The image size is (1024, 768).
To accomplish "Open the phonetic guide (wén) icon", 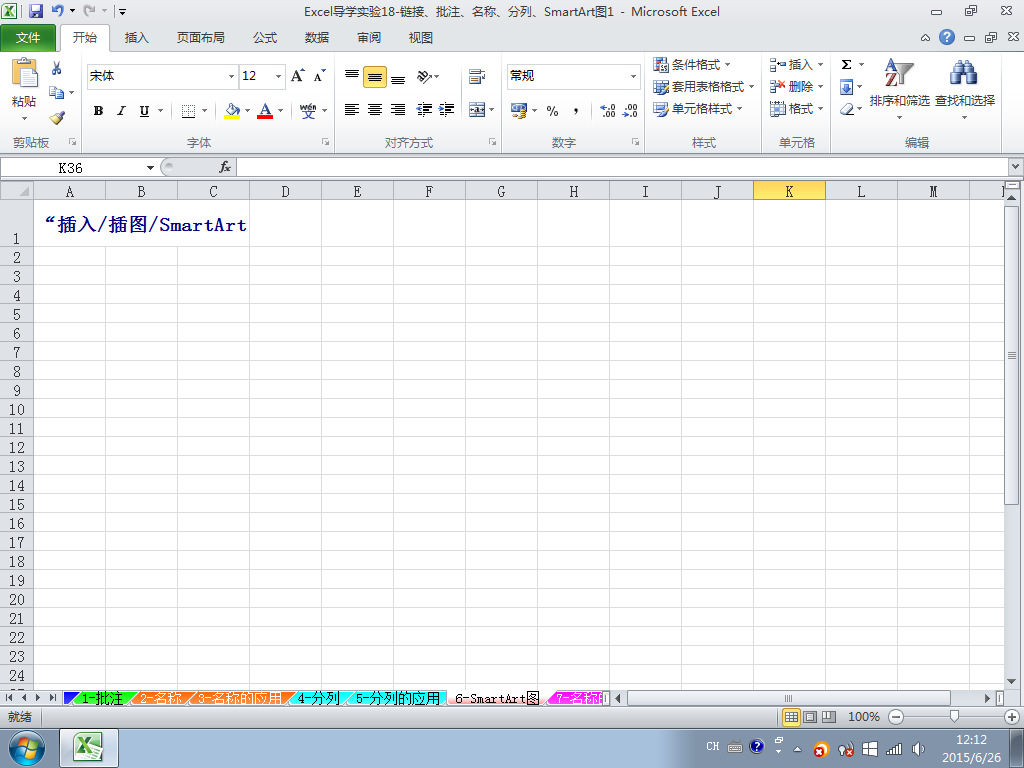I will (308, 111).
